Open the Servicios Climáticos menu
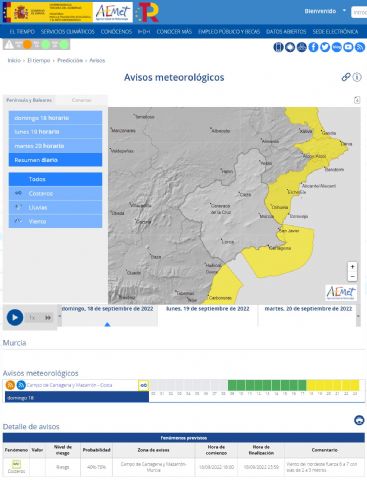This screenshot has height=480, width=367. pos(68,32)
